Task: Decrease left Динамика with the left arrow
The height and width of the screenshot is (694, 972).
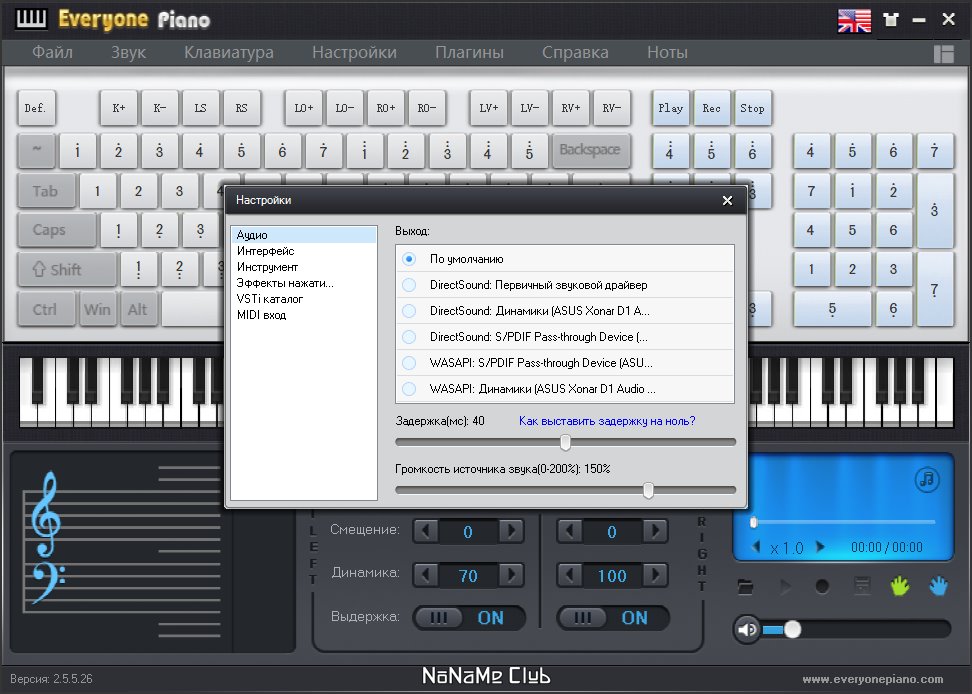Action: click(425, 575)
